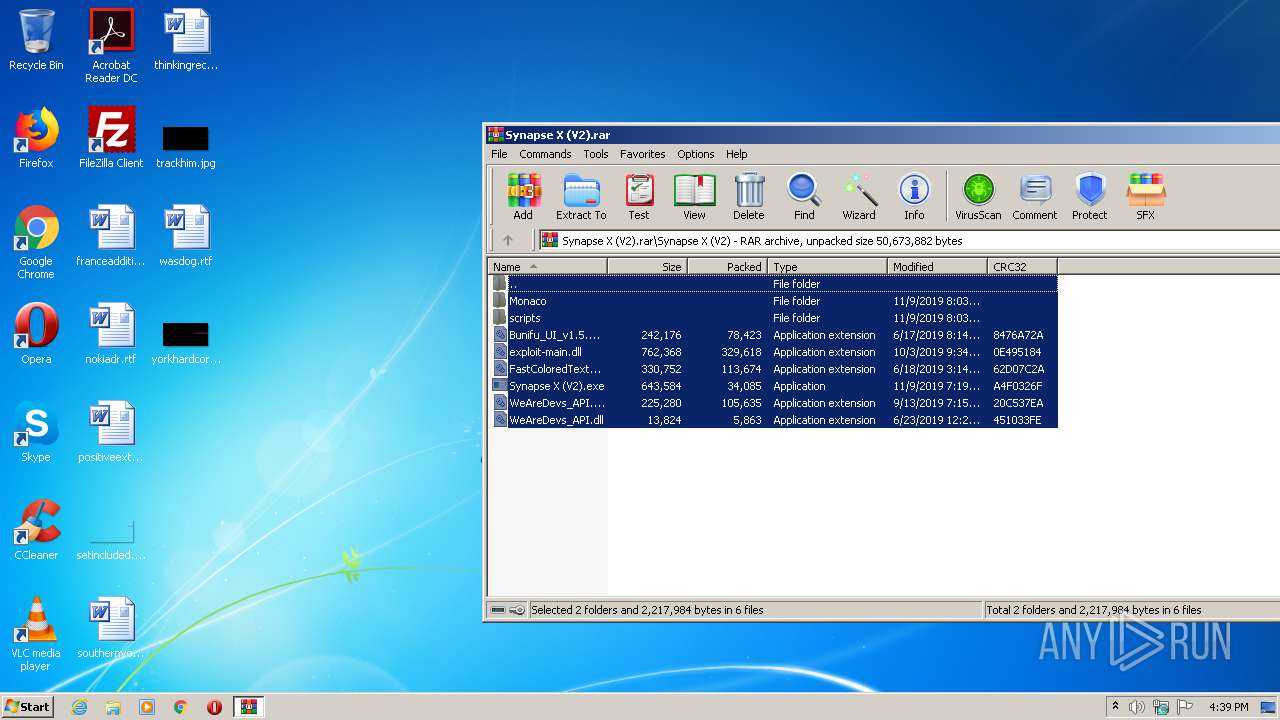The height and width of the screenshot is (720, 1280).
Task: Open Skype desktop shortcut
Action: (36, 432)
